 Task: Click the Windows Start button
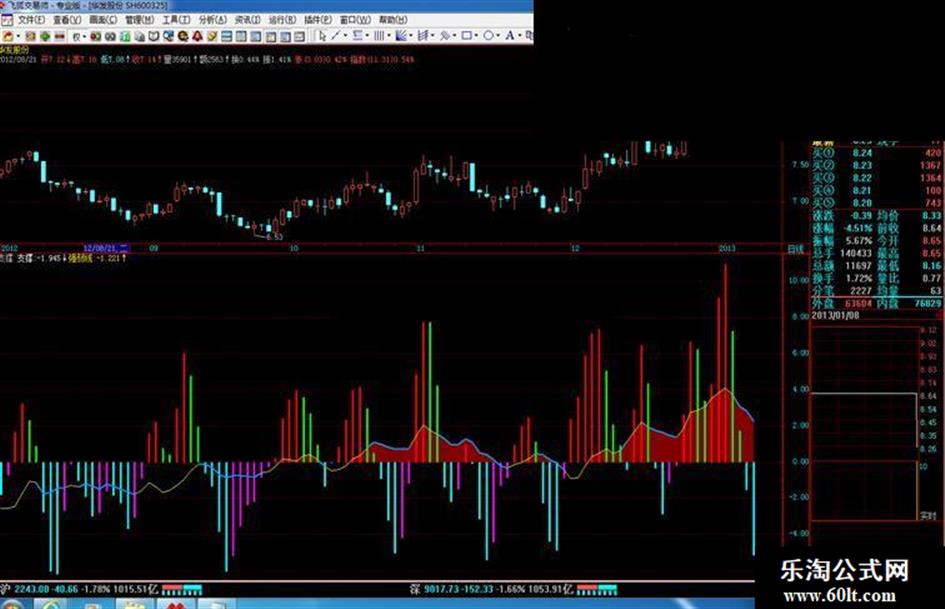pyautogui.click(x=10, y=604)
